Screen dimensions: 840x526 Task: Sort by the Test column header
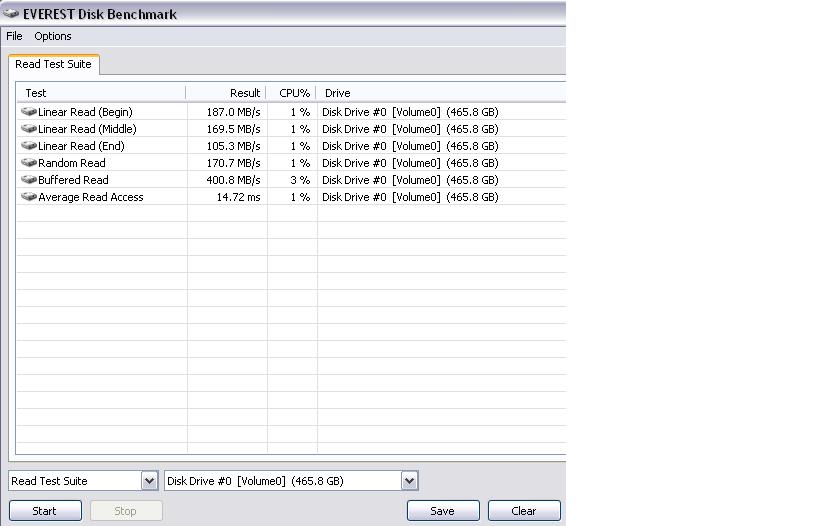(x=101, y=93)
